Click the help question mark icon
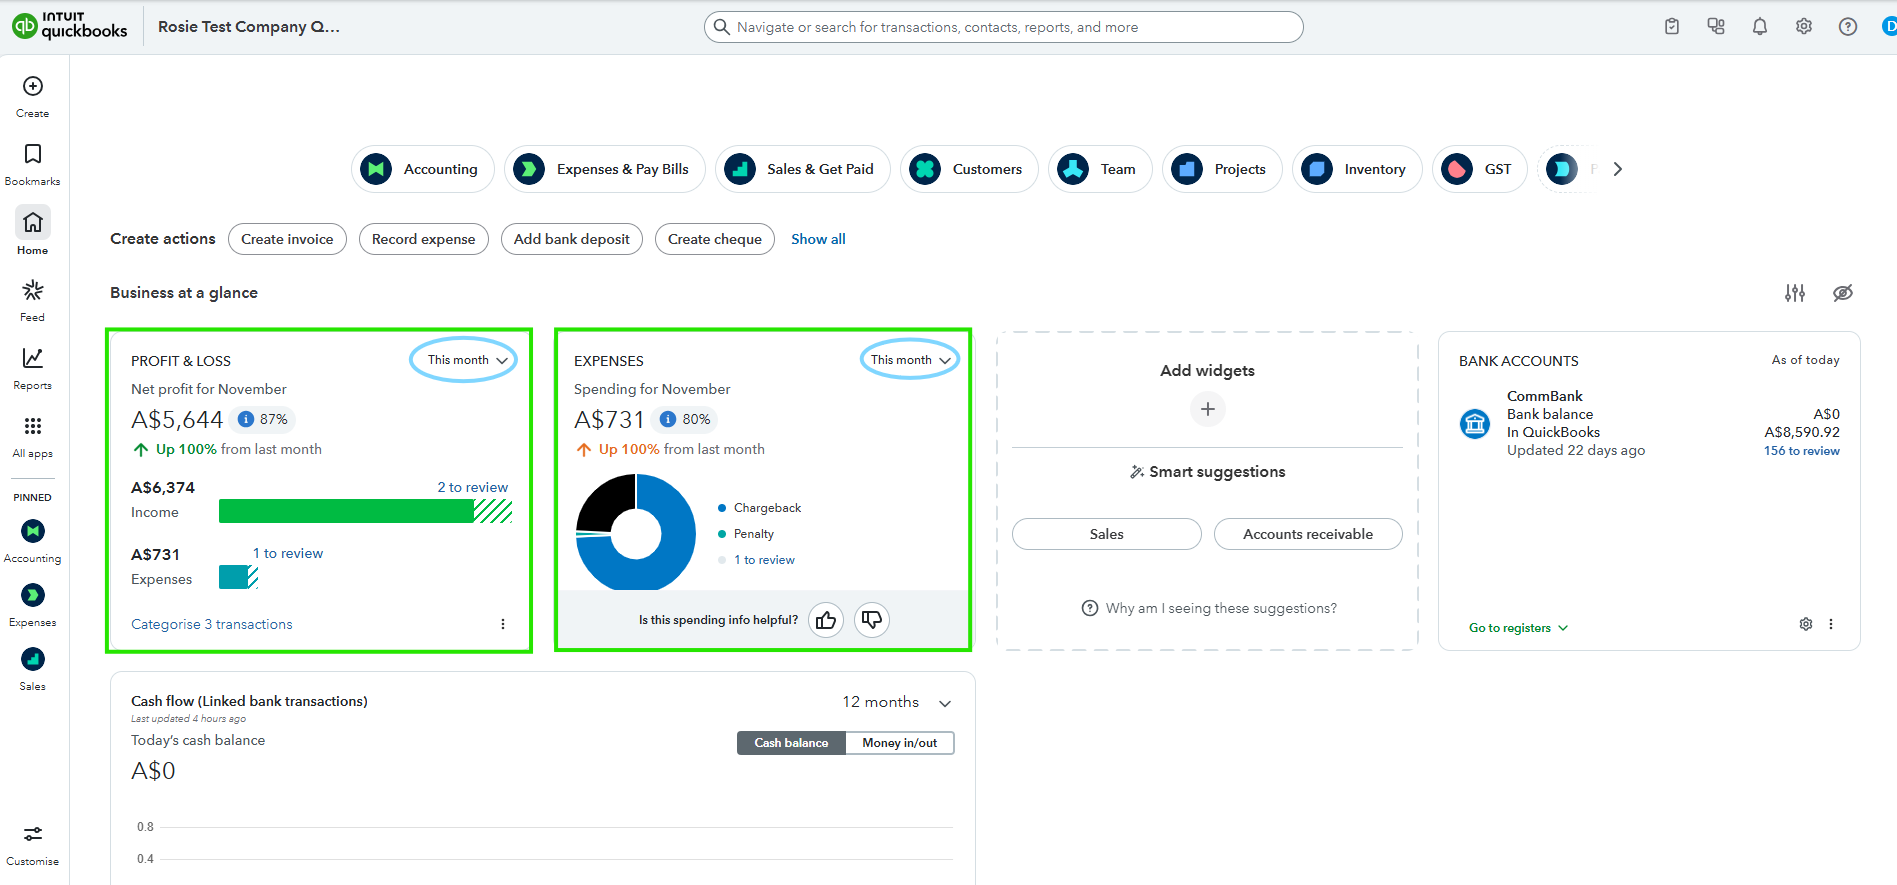The image size is (1897, 885). [1847, 27]
